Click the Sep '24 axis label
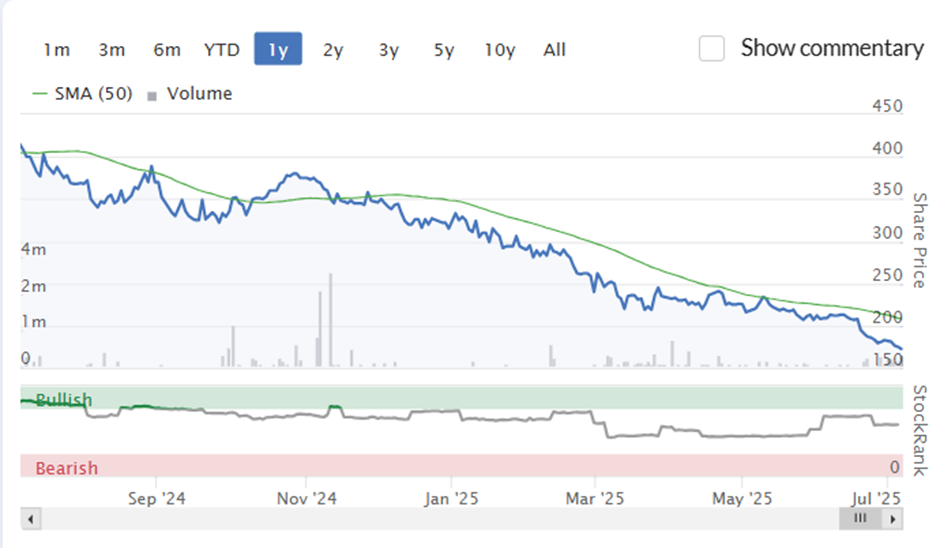Image resolution: width=940 pixels, height=548 pixels. [x=156, y=499]
